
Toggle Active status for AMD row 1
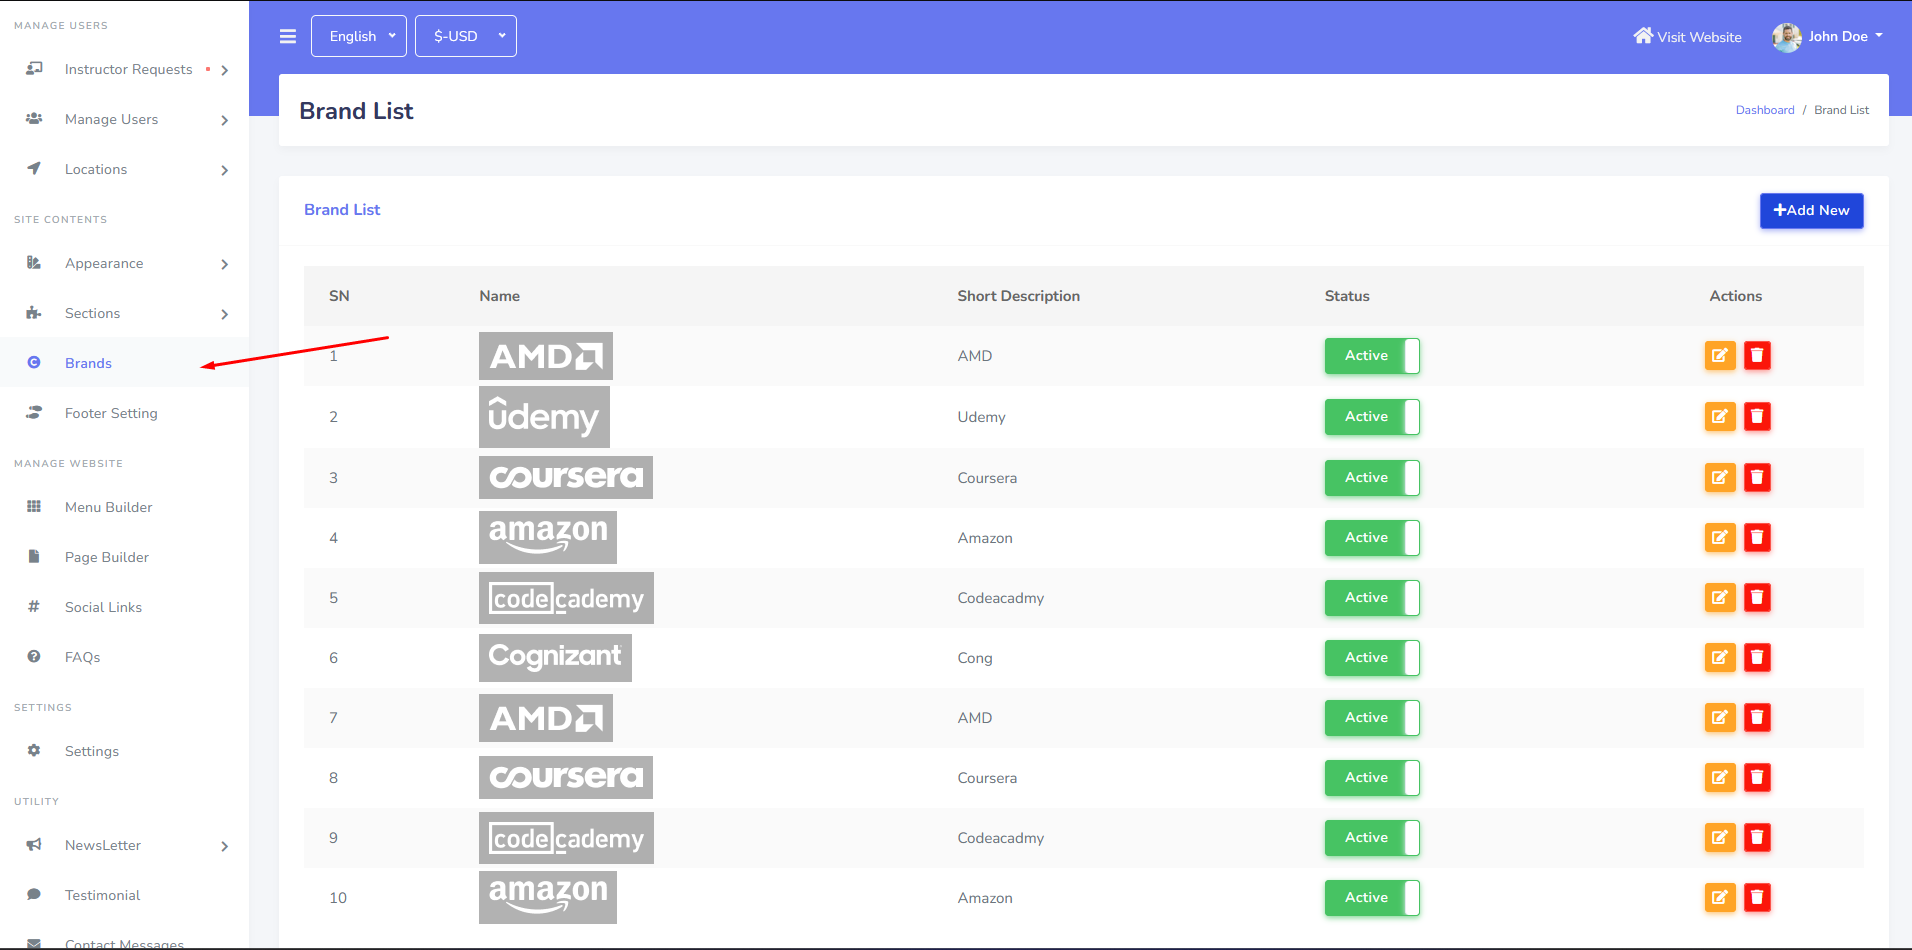pos(1372,356)
